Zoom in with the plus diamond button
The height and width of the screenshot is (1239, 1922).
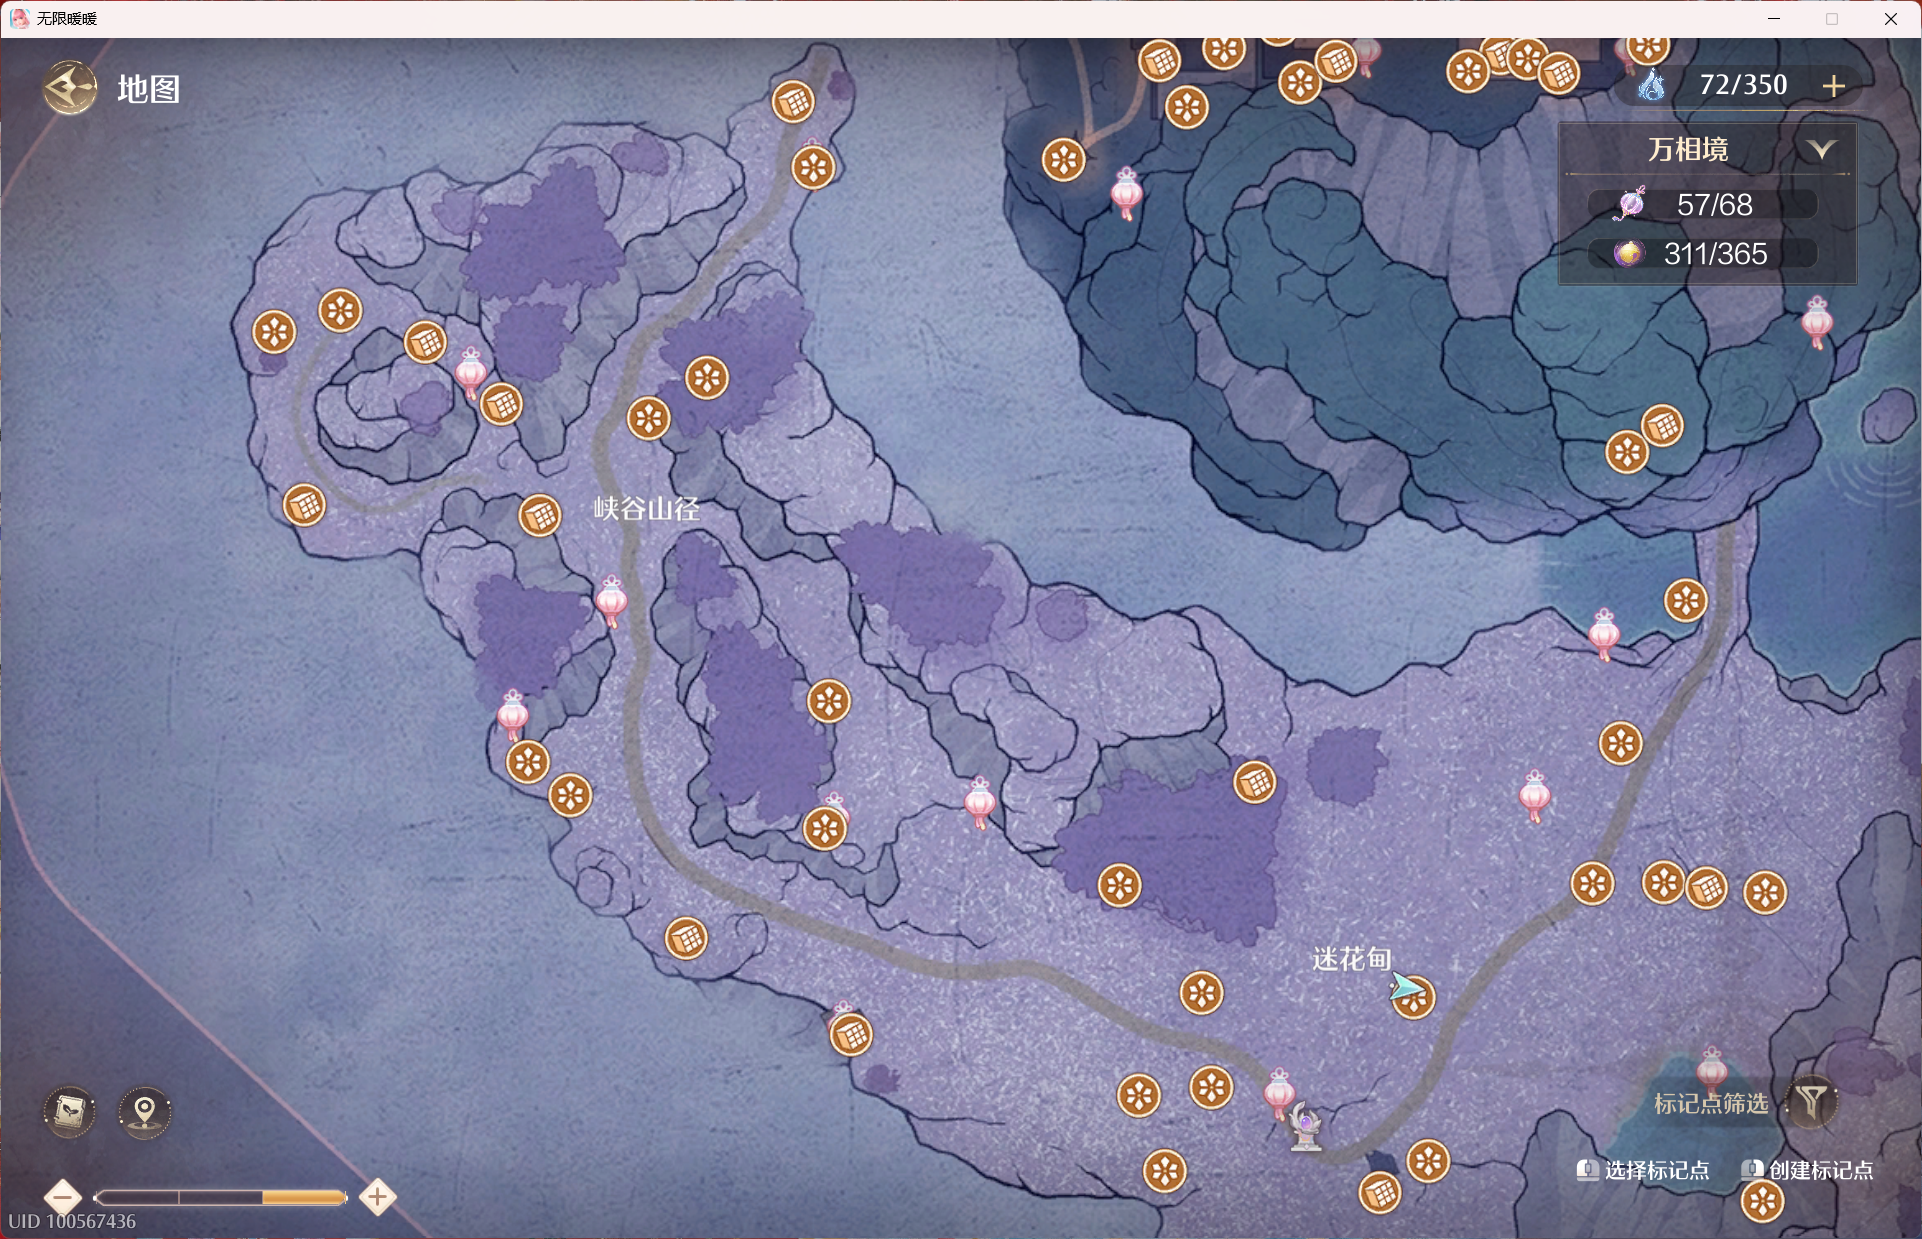click(378, 1196)
